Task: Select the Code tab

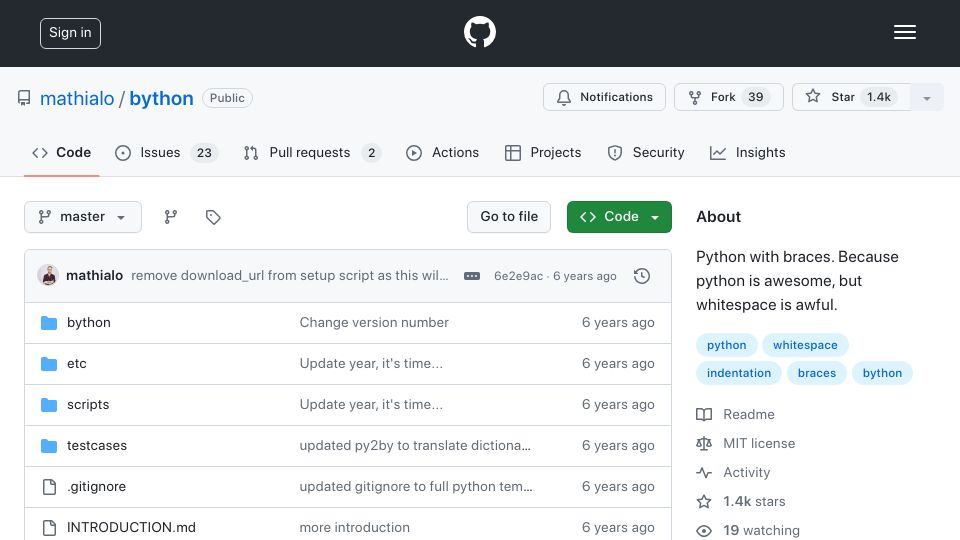Action: click(62, 153)
